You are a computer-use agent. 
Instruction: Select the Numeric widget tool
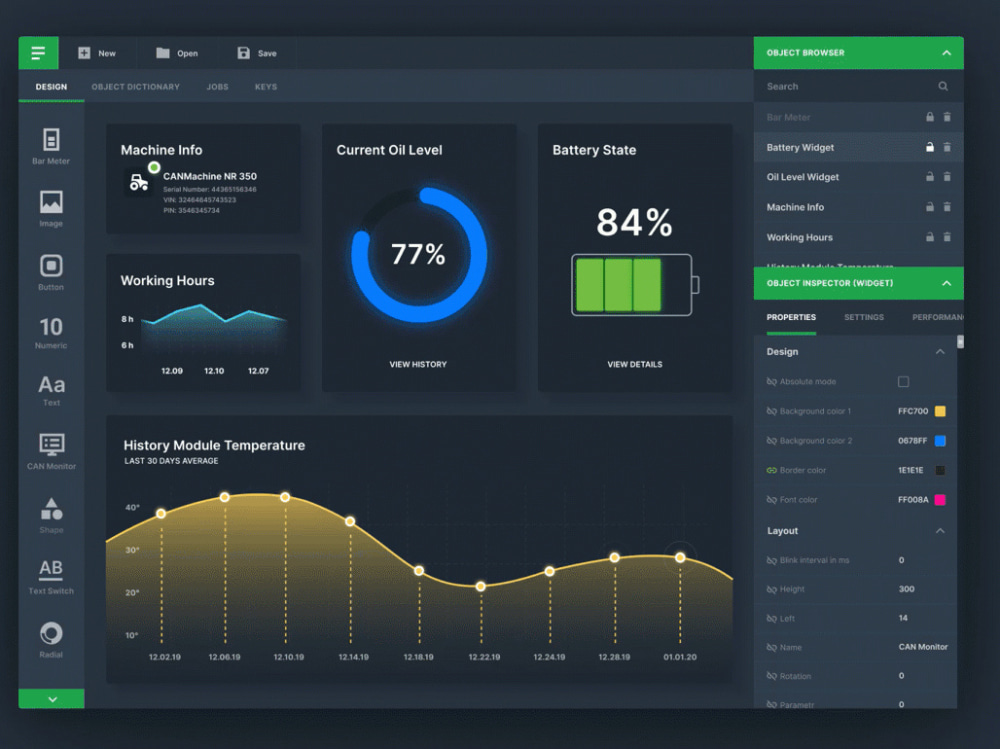51,332
